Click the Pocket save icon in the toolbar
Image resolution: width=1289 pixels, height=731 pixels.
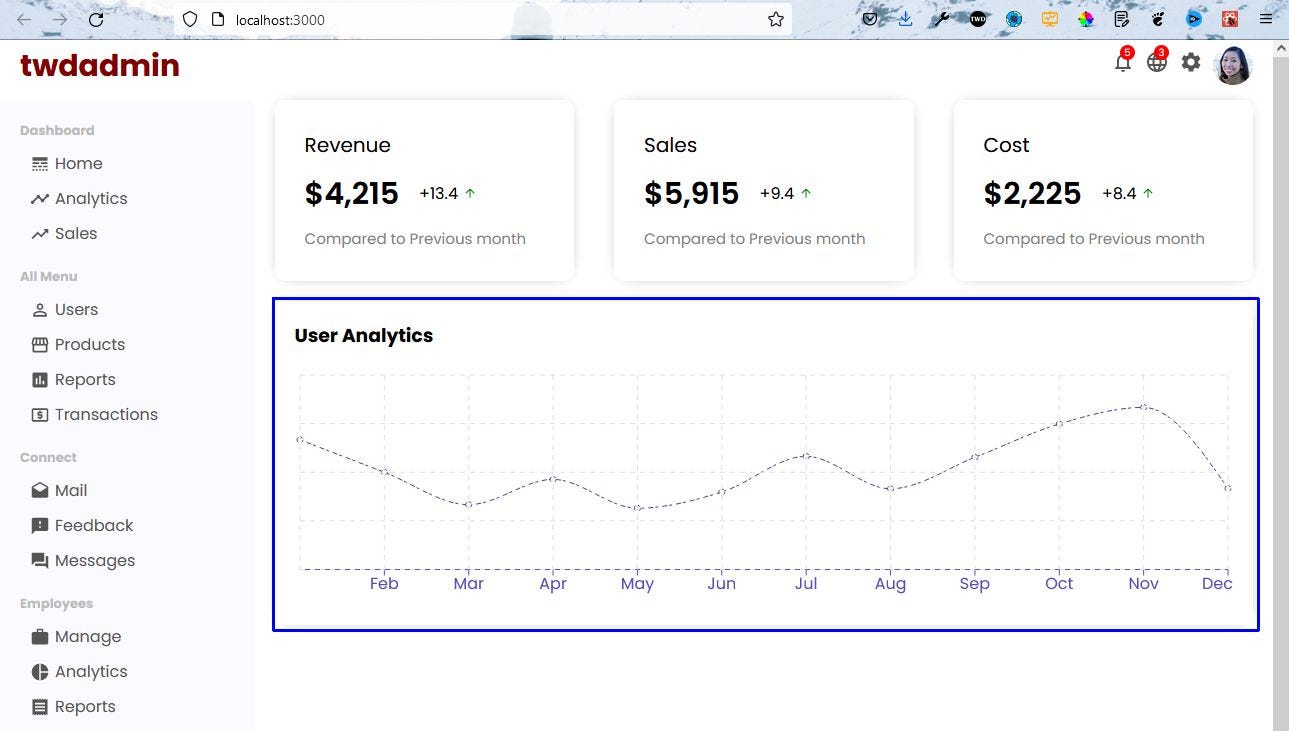pyautogui.click(x=871, y=19)
